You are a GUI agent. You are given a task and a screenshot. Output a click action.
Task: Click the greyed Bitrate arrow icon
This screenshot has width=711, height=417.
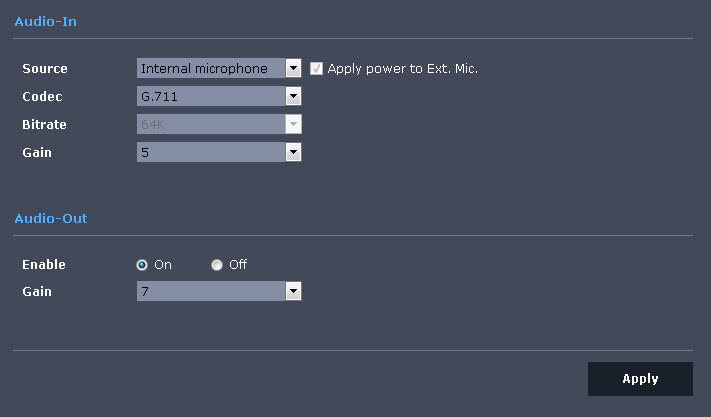click(293, 124)
